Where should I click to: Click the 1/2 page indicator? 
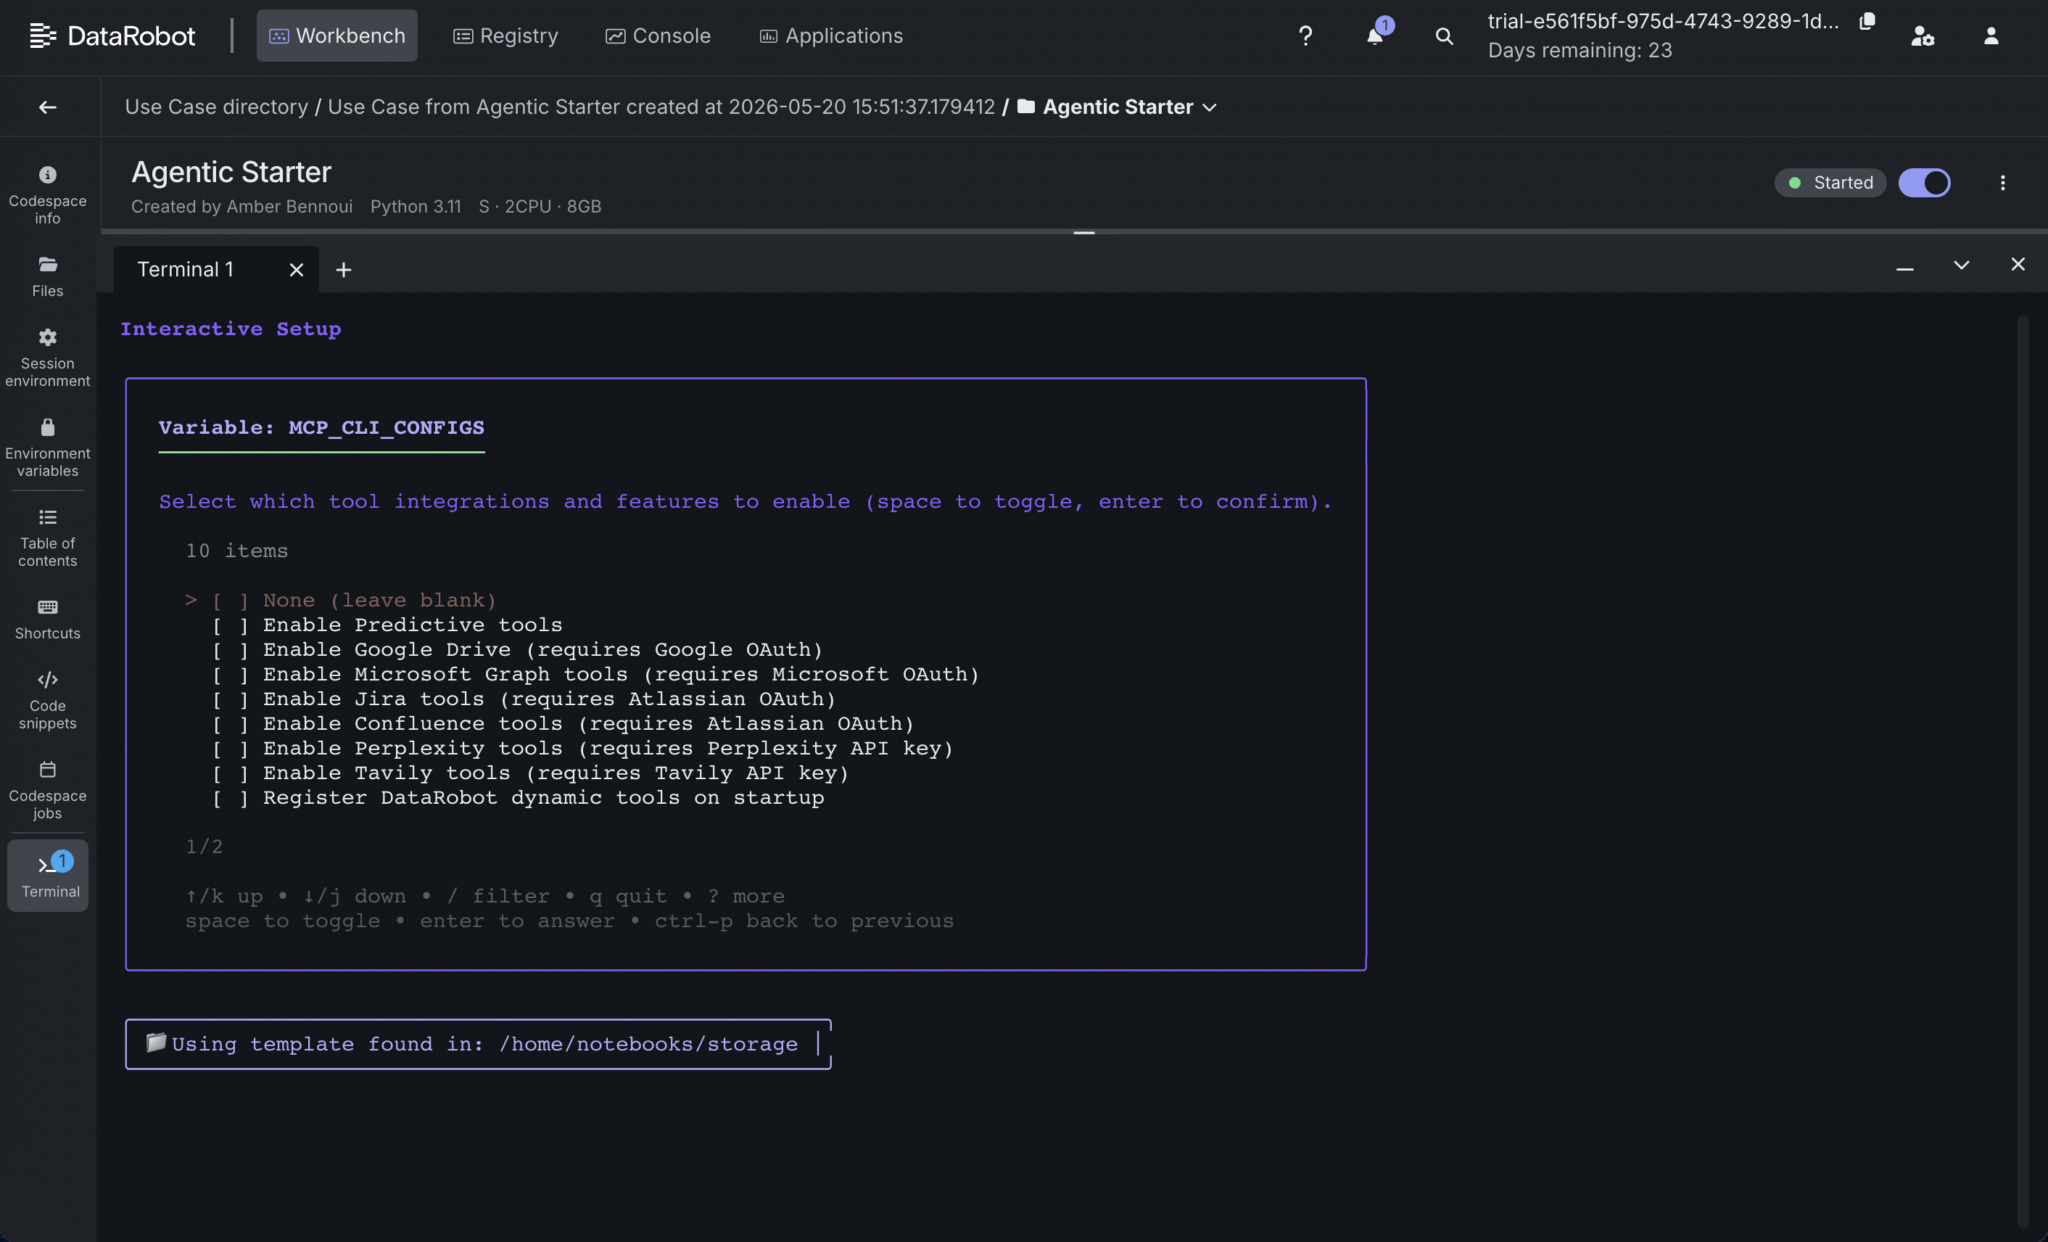pyautogui.click(x=204, y=847)
